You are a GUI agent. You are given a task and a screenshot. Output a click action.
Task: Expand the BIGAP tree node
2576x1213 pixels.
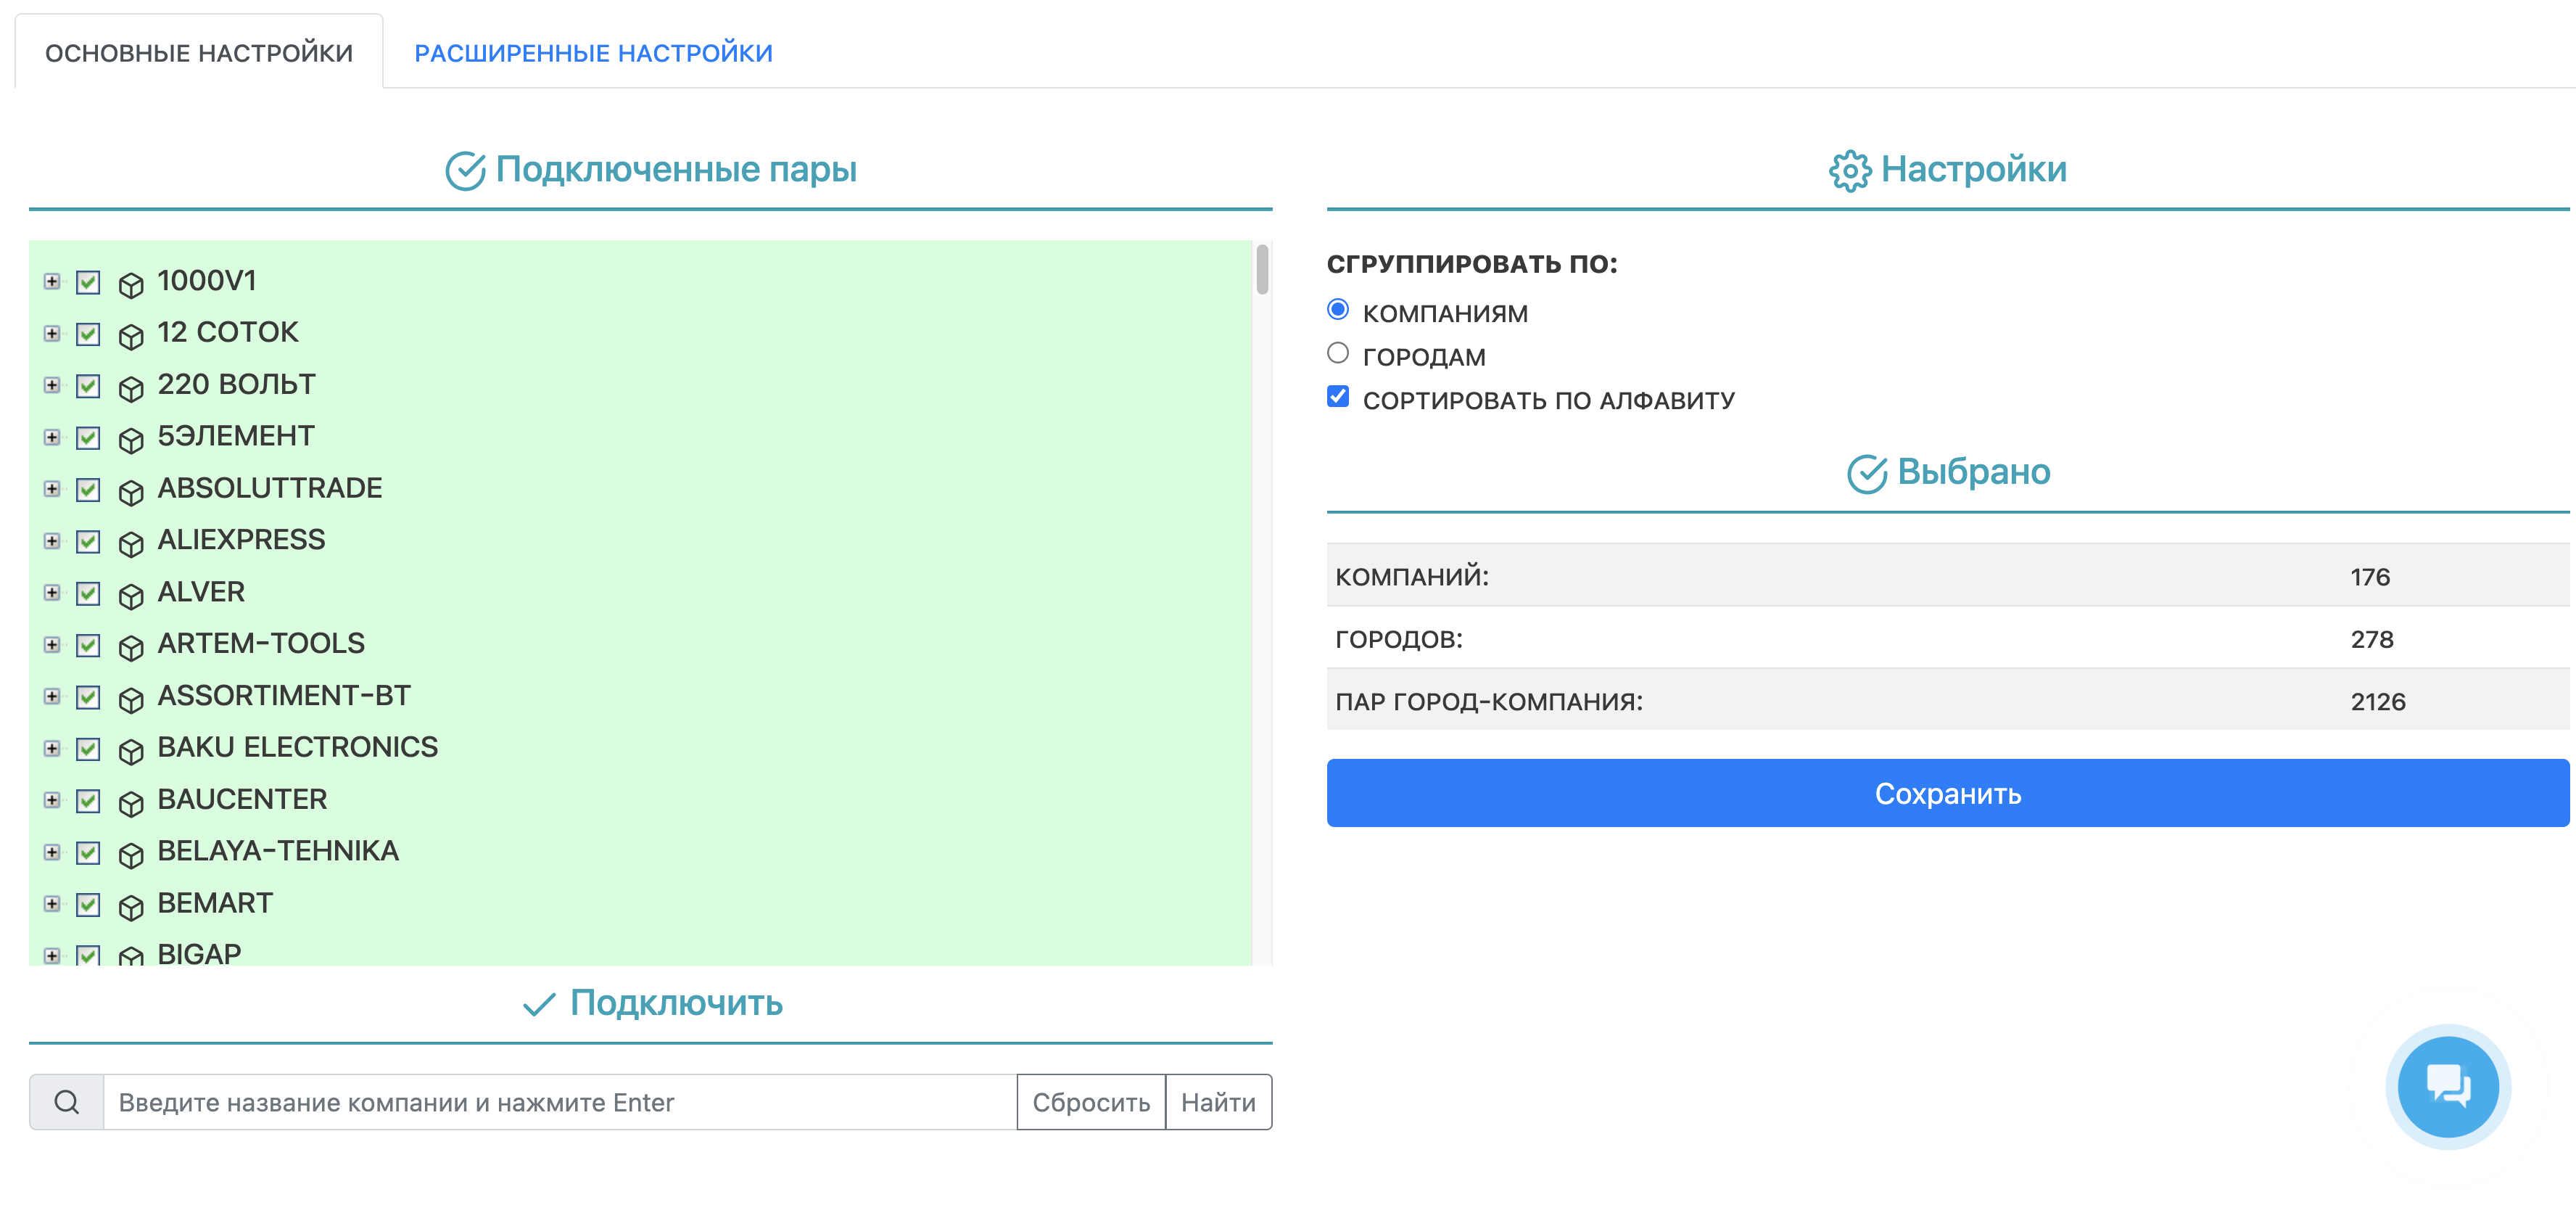pos(52,956)
